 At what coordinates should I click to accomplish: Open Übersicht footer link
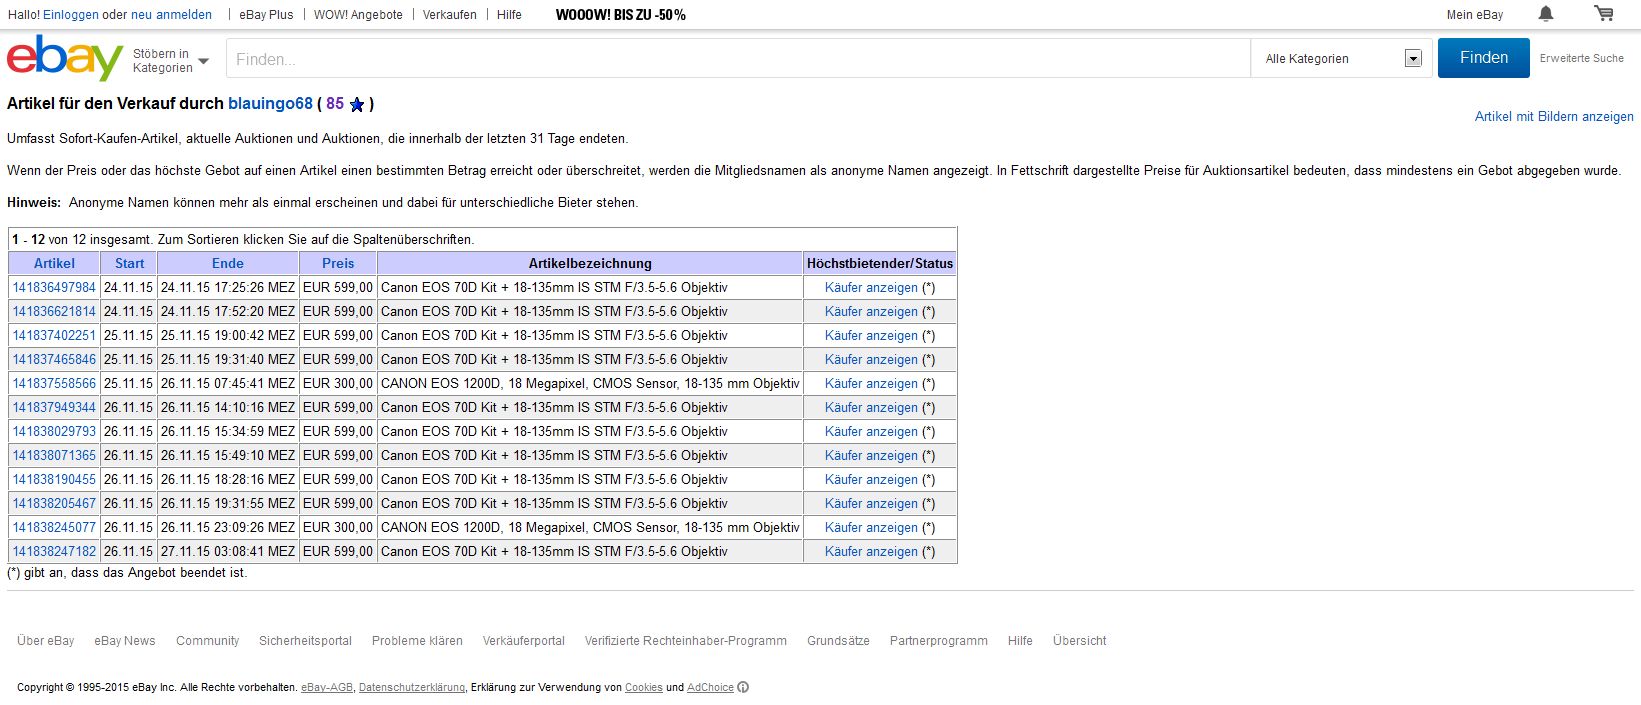(1080, 641)
